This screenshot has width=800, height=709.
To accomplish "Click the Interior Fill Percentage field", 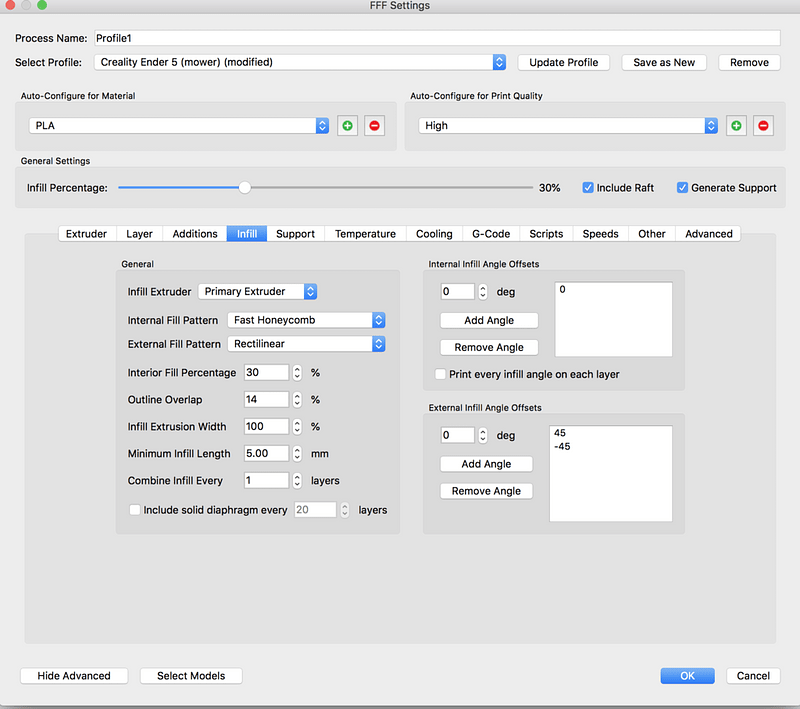I will [x=266, y=372].
